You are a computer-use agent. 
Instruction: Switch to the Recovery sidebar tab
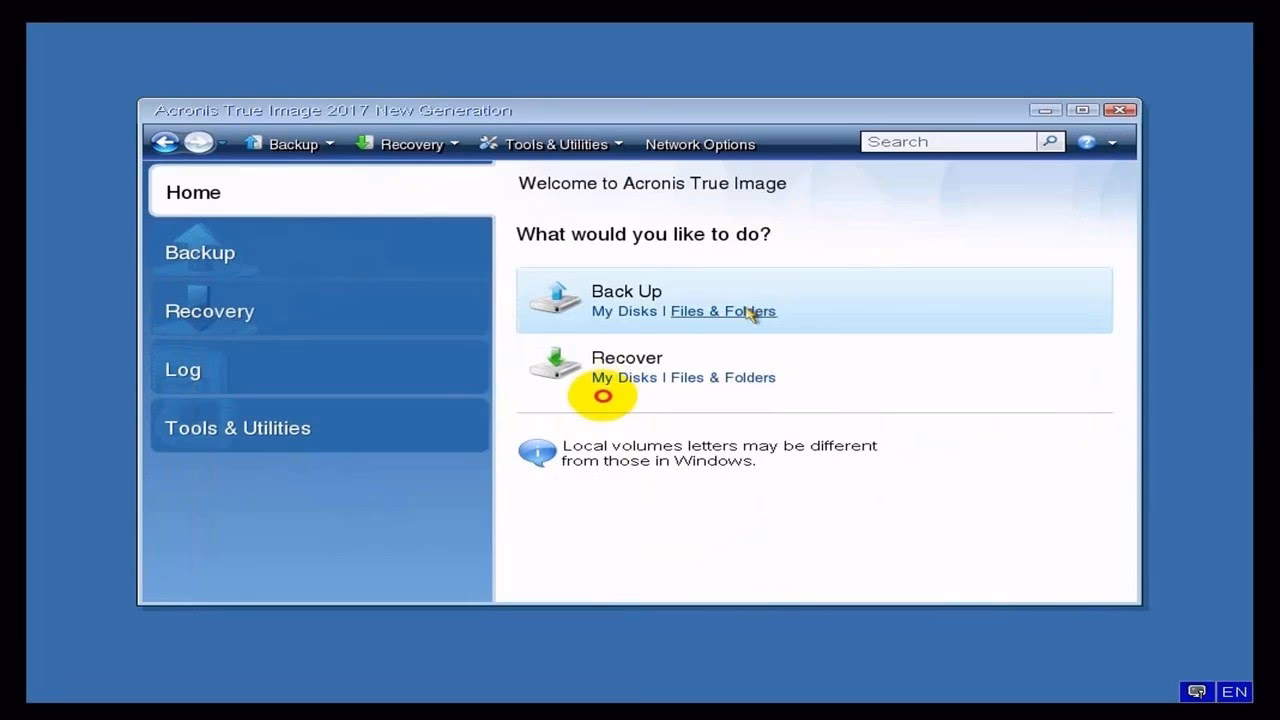click(x=321, y=311)
